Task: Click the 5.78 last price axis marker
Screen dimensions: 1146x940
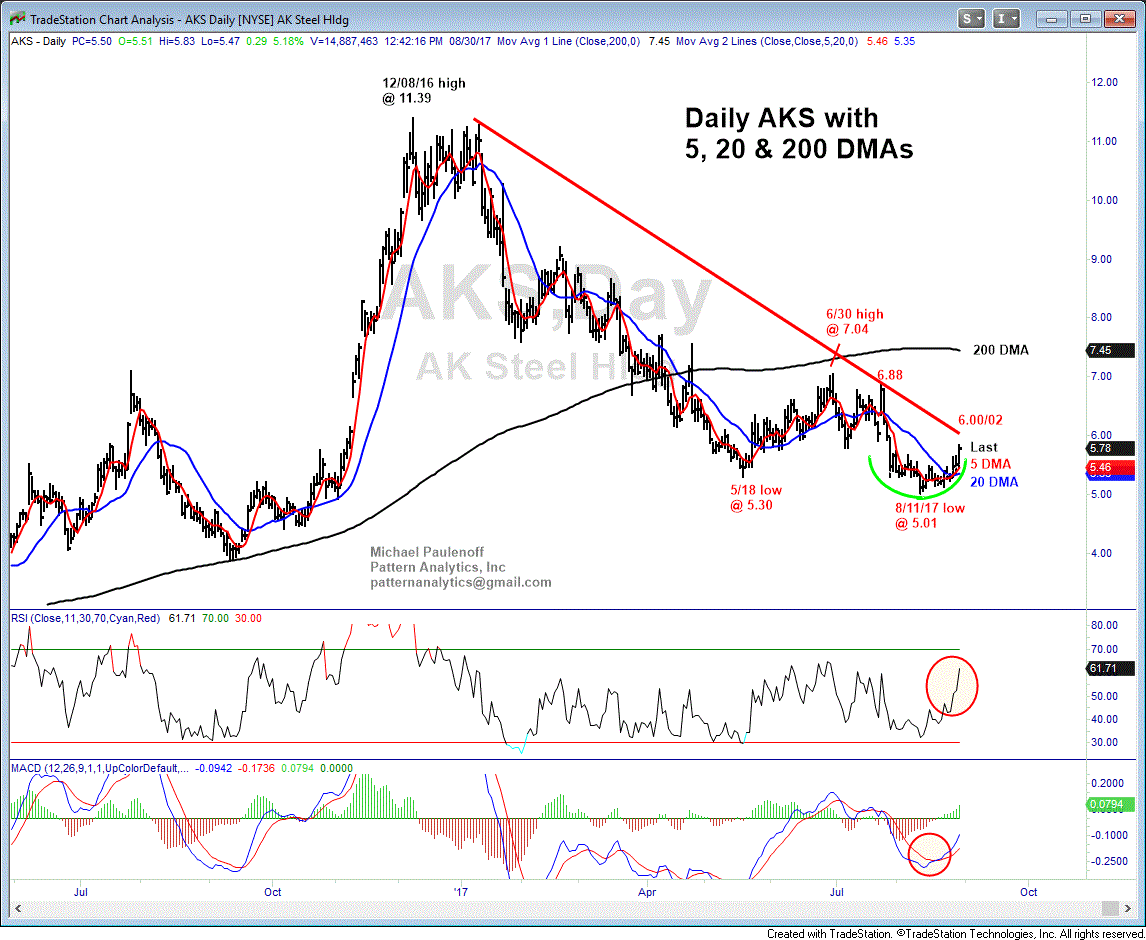Action: tap(1111, 448)
